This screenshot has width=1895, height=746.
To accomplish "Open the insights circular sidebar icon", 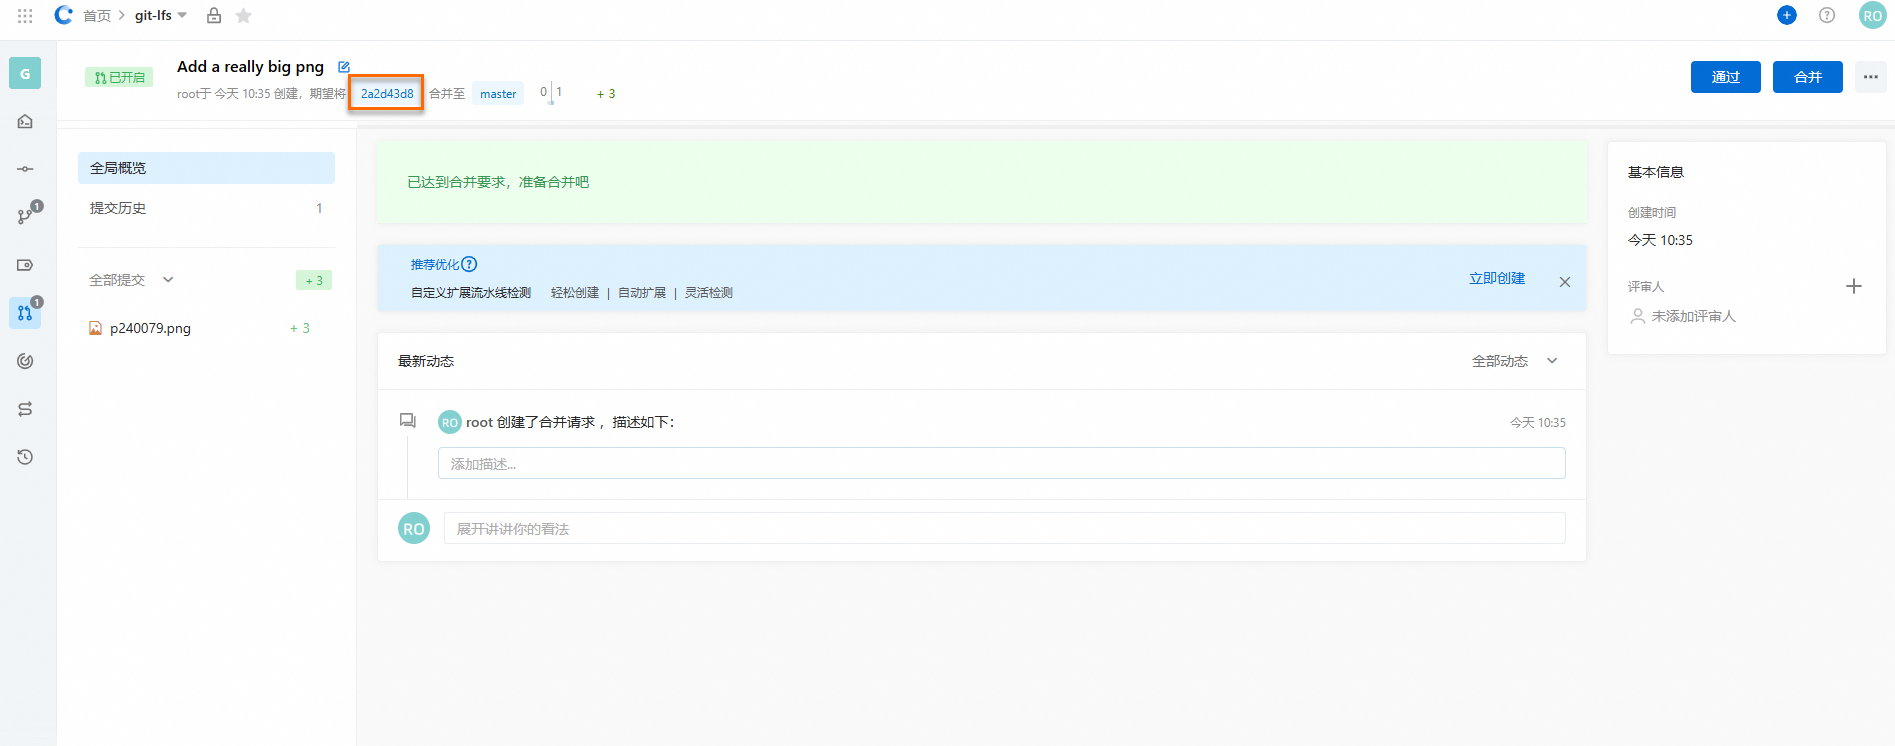I will [25, 361].
